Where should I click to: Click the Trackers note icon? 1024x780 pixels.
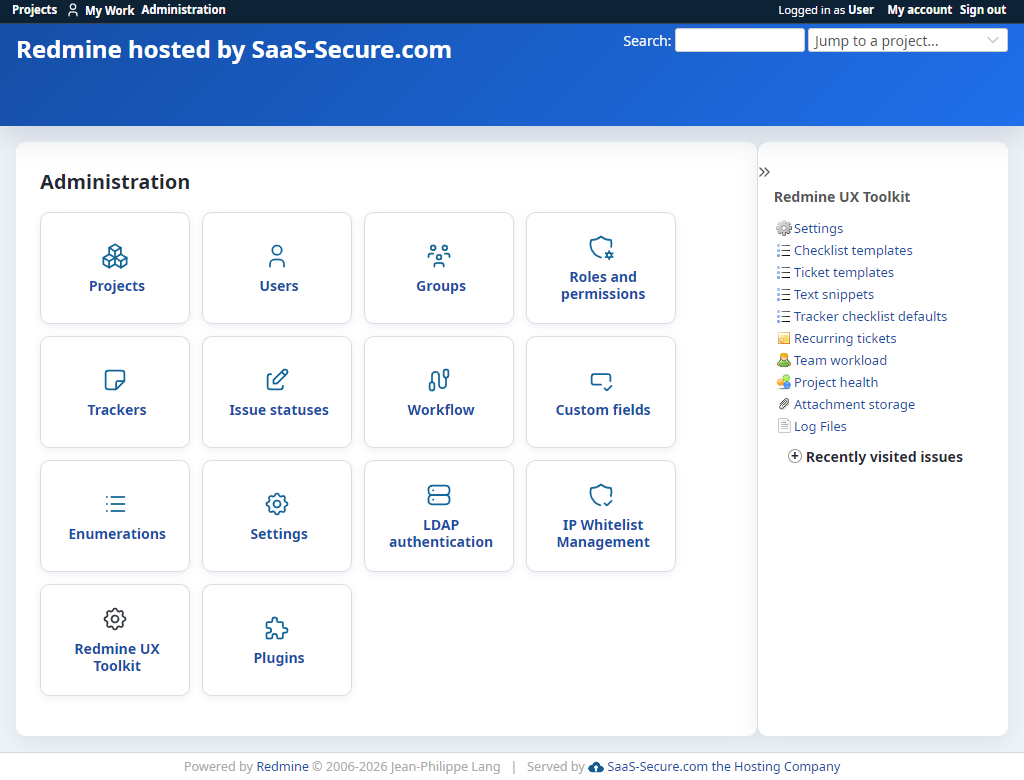click(x=115, y=380)
